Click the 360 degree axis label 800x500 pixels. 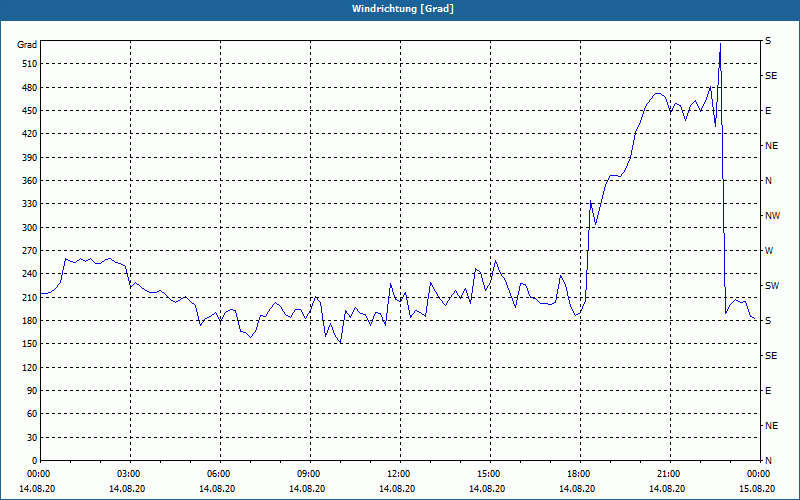29,181
